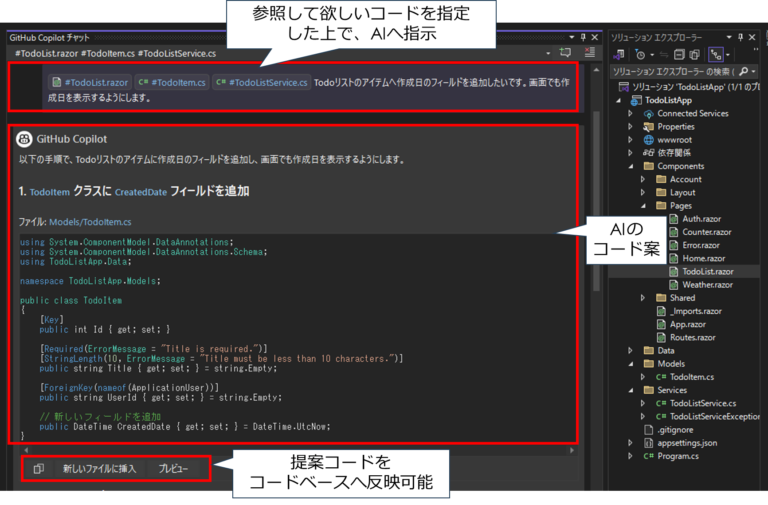Viewport: 768px width, 505px height.
Task: Select Error.razor file
Action: (x=701, y=245)
